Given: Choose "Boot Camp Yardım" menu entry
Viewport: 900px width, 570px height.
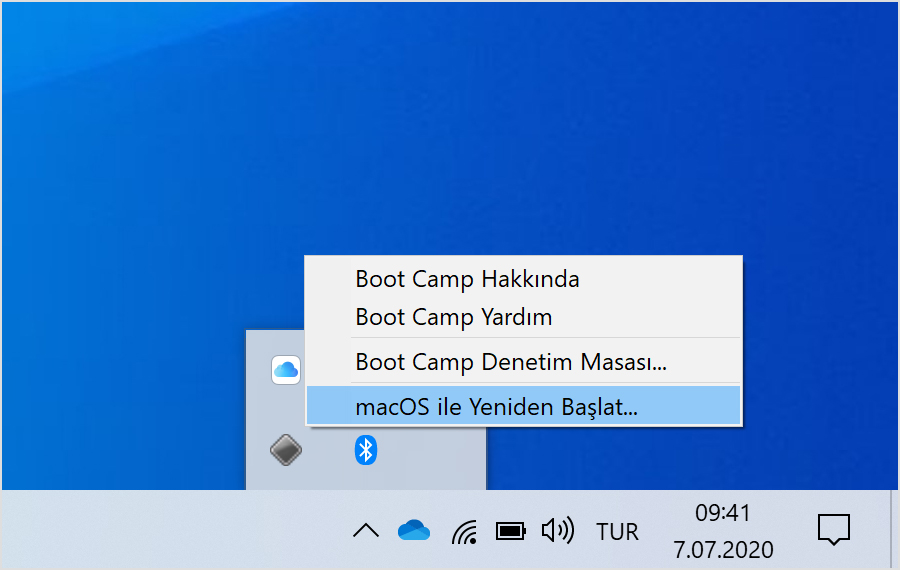Looking at the screenshot, I should 454,318.
